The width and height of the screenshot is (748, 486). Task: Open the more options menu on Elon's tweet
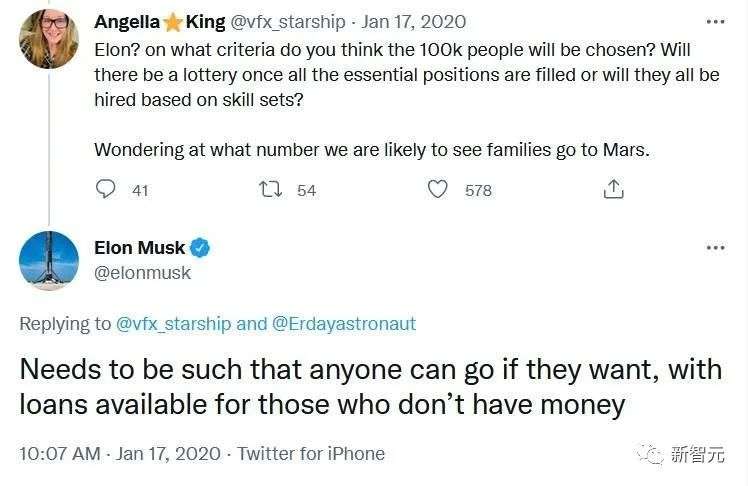[715, 247]
